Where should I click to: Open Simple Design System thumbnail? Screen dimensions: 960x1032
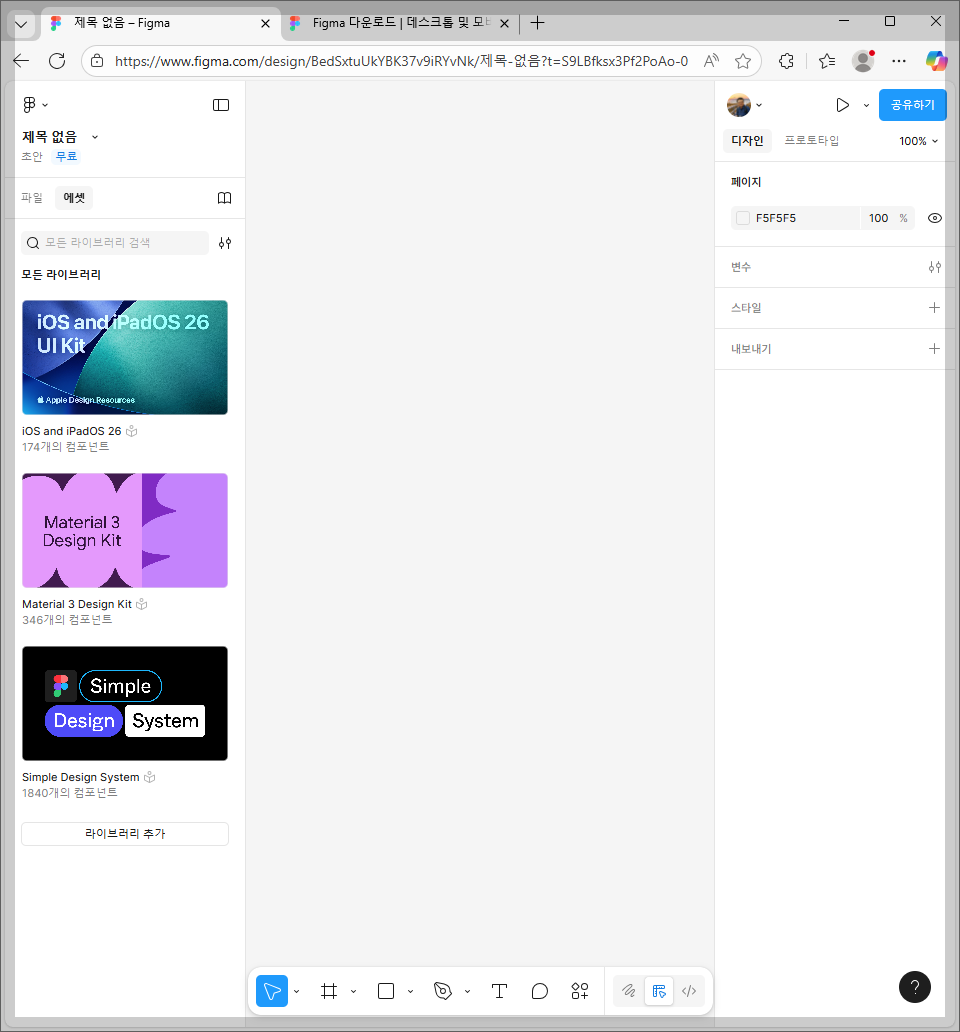125,704
